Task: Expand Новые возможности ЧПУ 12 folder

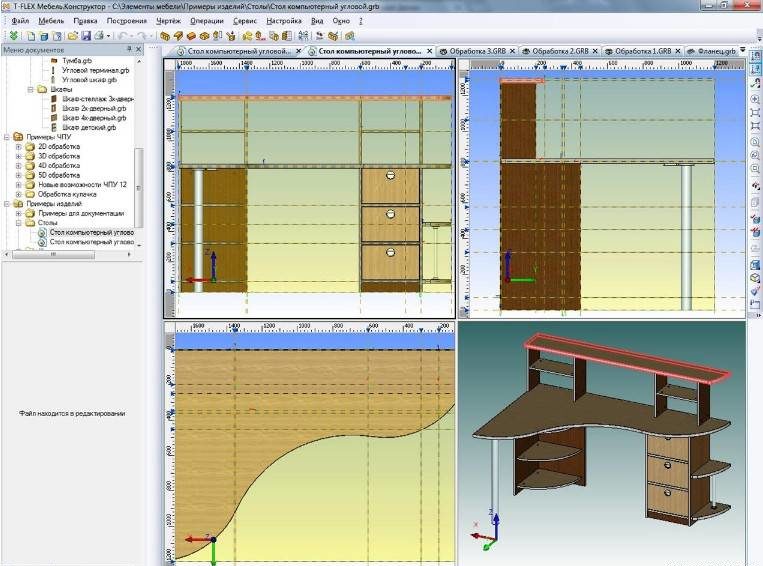Action: click(18, 185)
